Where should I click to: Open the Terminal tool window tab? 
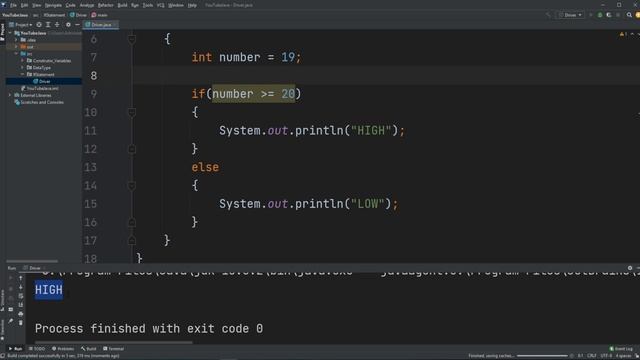113,349
